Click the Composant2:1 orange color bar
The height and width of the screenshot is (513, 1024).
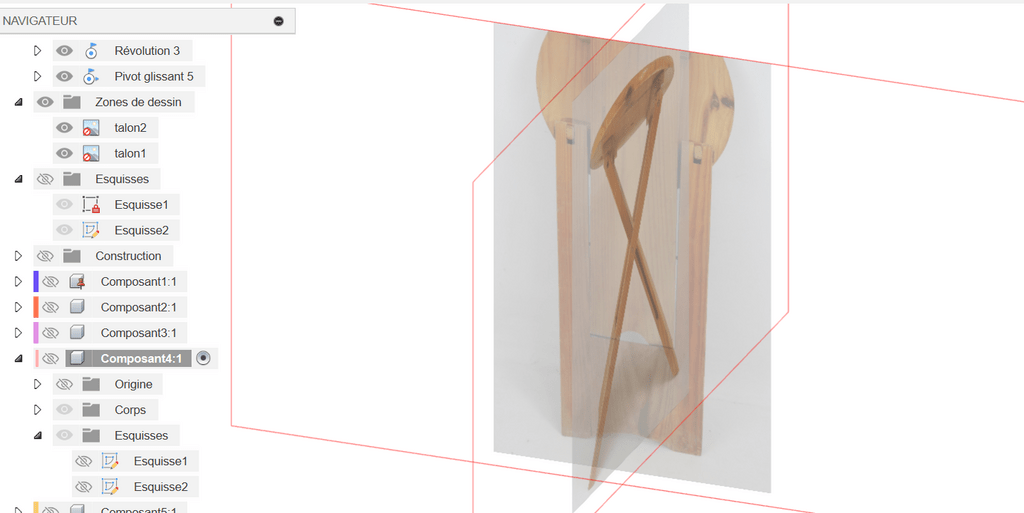click(x=36, y=307)
